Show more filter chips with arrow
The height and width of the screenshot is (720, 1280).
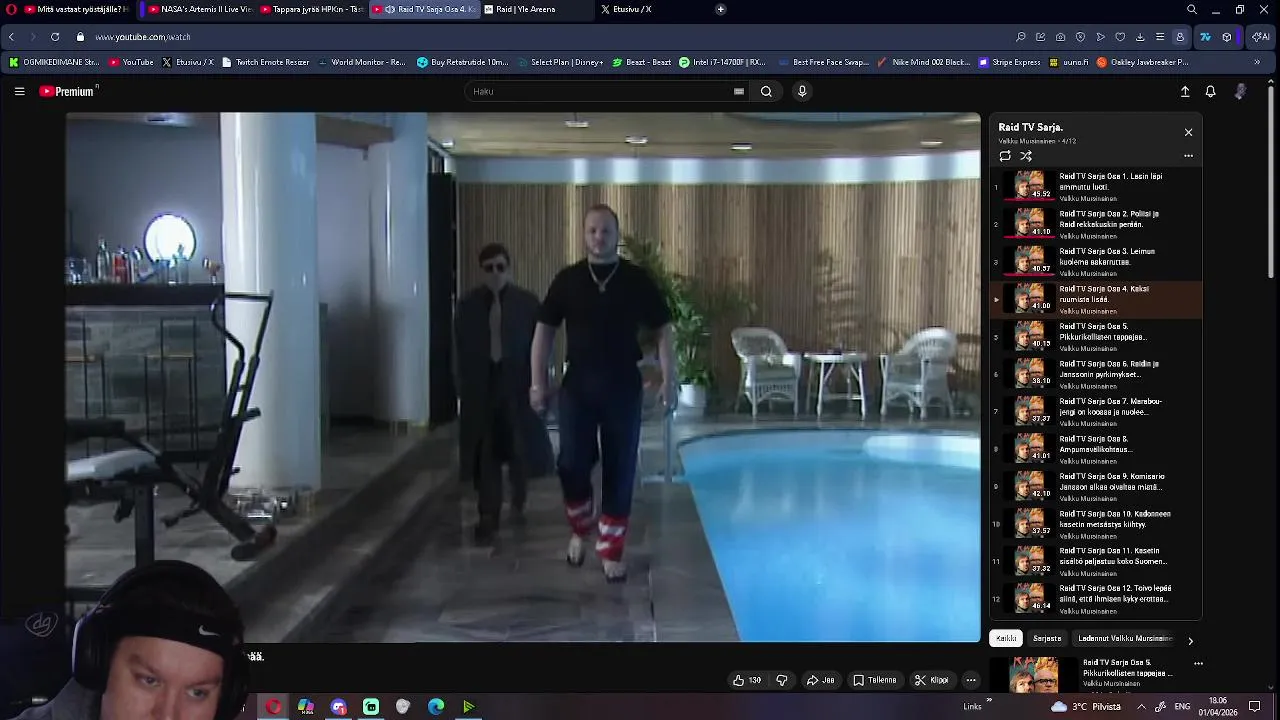[1190, 641]
